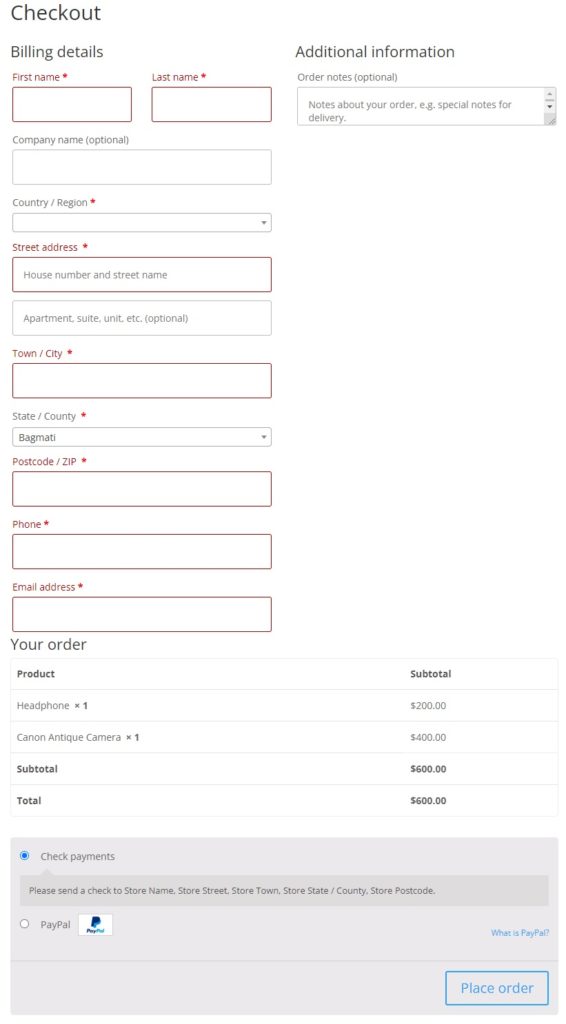Focus the Email address field

point(142,615)
